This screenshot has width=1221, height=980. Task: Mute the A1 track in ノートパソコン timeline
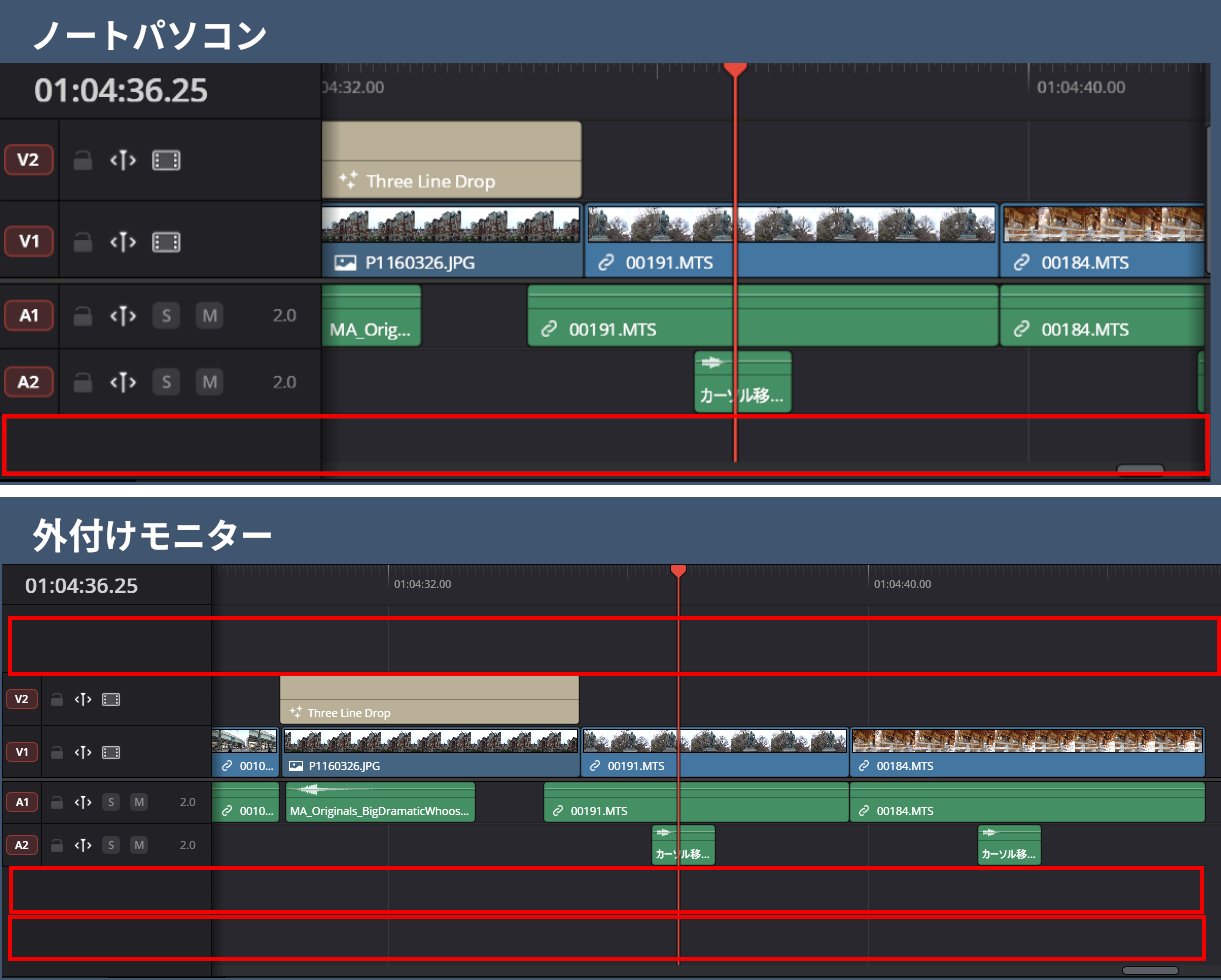click(x=208, y=316)
